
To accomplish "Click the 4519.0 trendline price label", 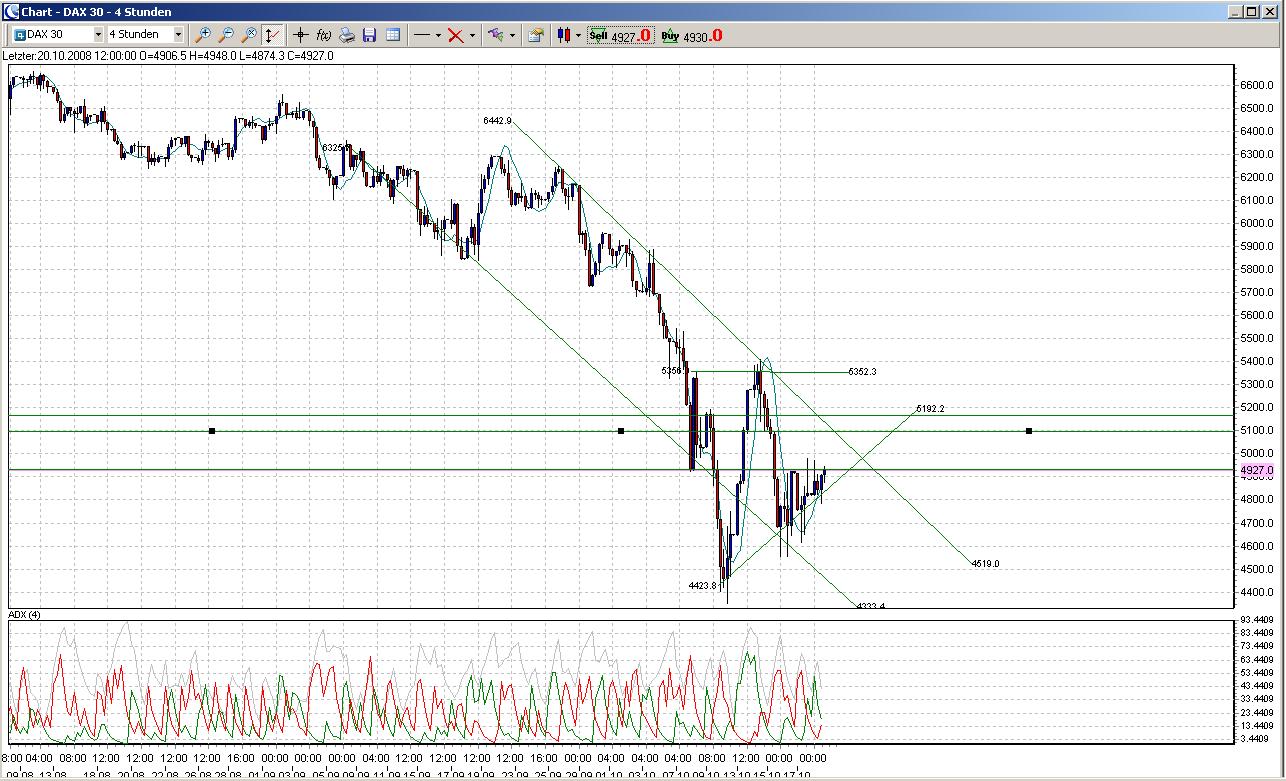I will pos(985,564).
